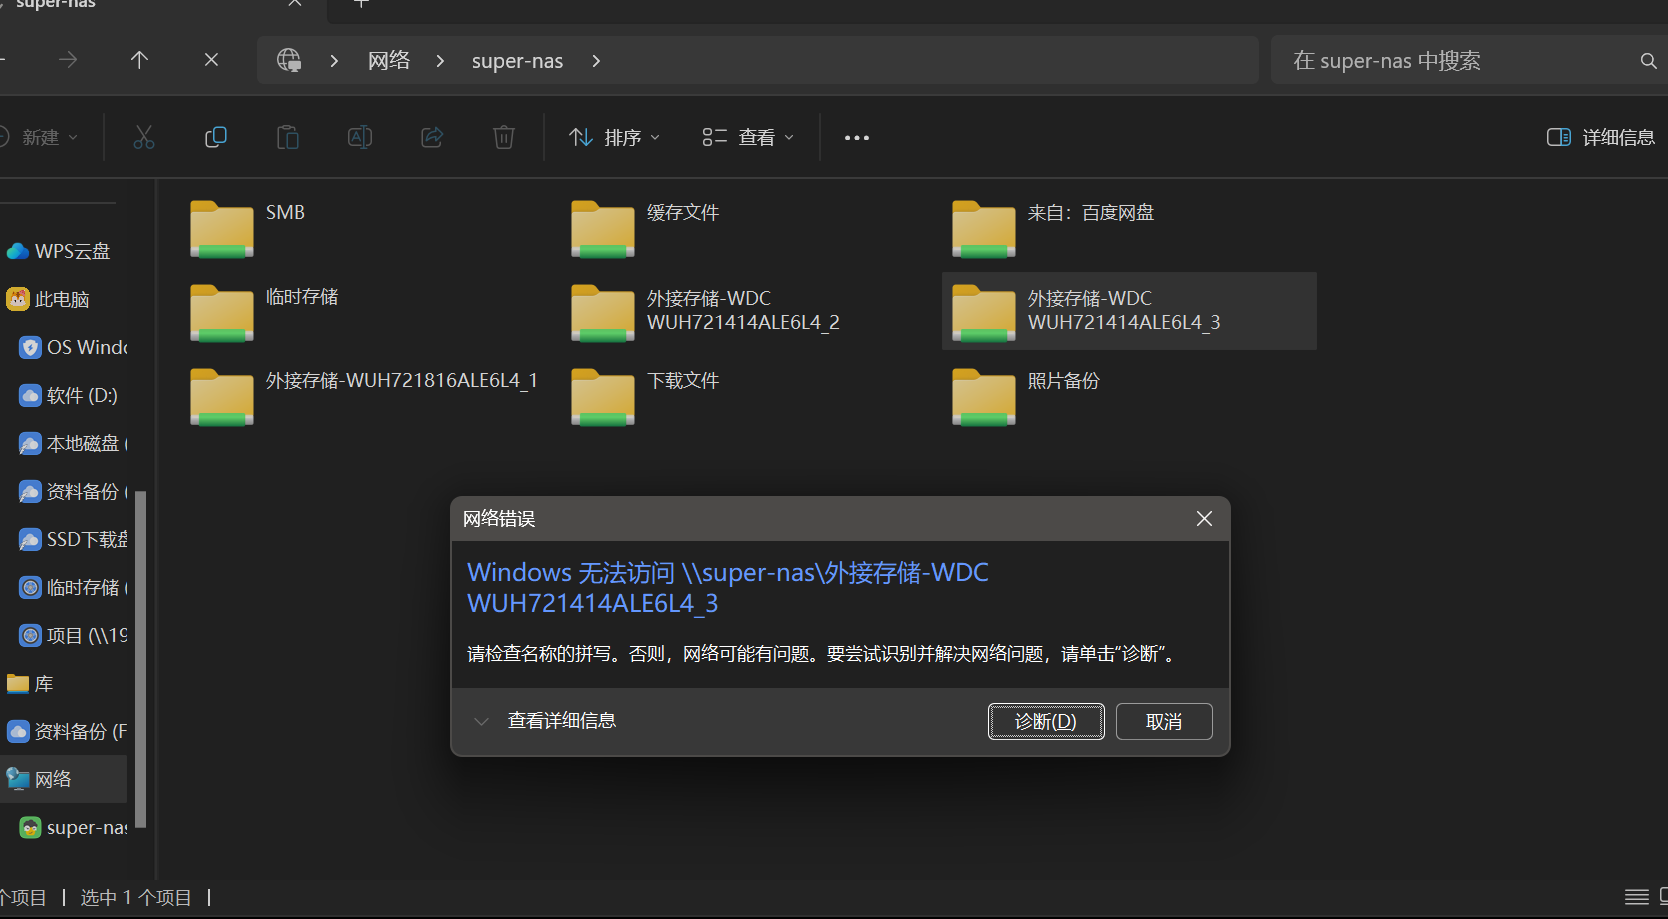Screen dimensions: 1668x919
Task: Click the SMB folder name text
Action: tap(285, 212)
